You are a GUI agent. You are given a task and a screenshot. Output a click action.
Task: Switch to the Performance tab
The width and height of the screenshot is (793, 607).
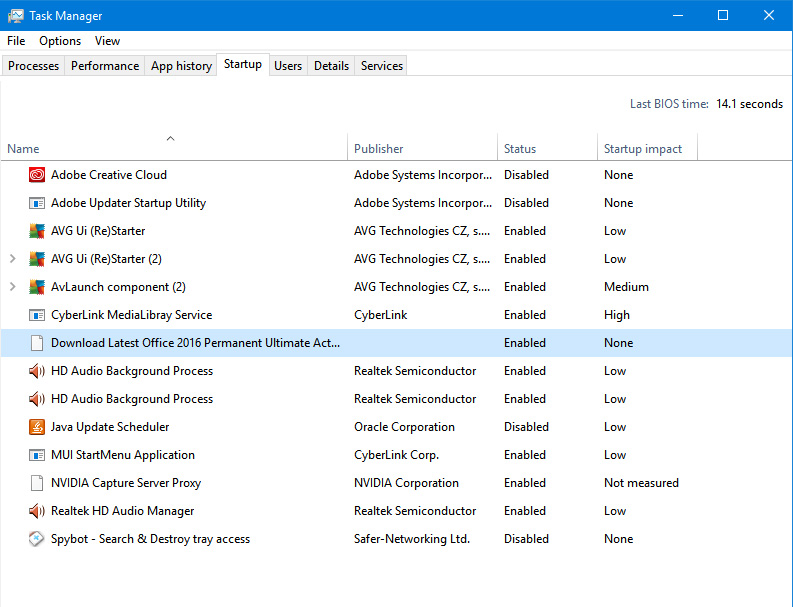tap(105, 66)
